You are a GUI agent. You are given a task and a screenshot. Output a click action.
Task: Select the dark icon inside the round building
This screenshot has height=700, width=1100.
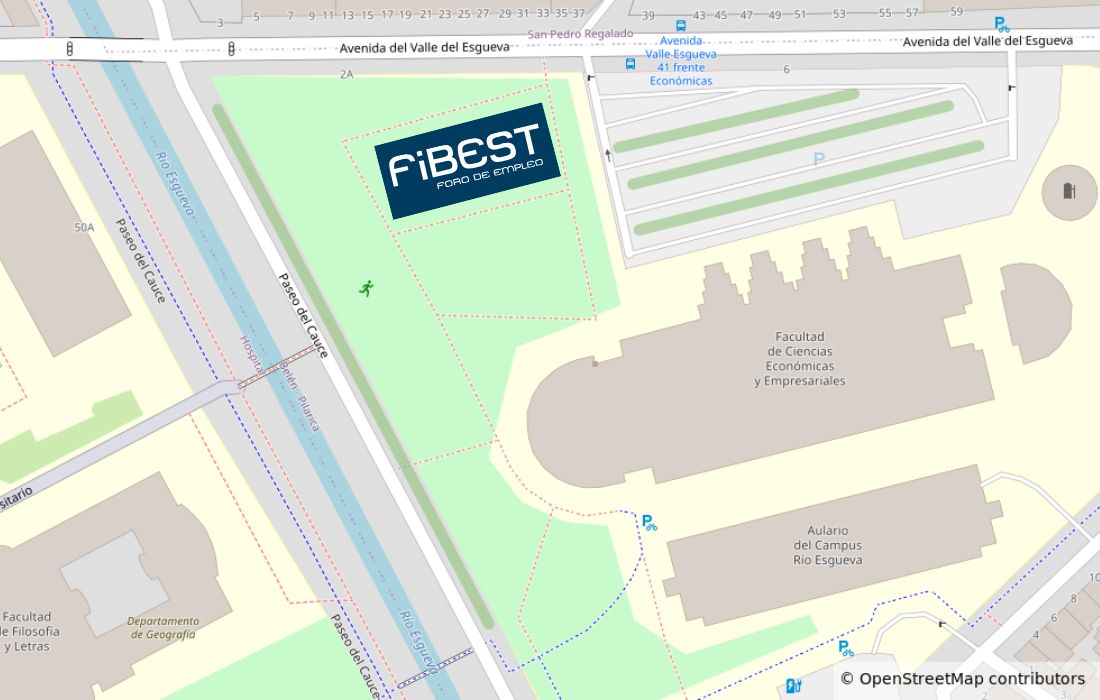[1069, 191]
